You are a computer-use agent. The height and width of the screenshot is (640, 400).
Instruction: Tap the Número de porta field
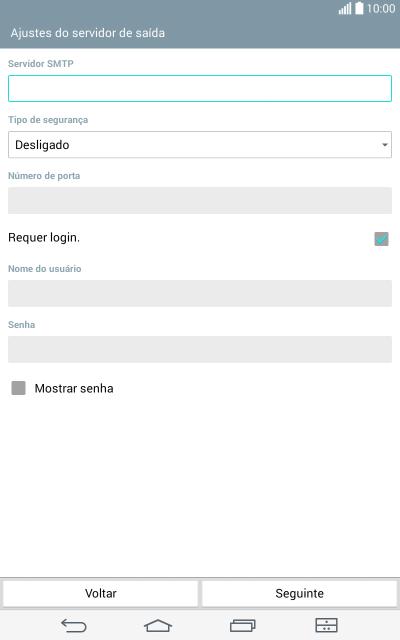200,200
